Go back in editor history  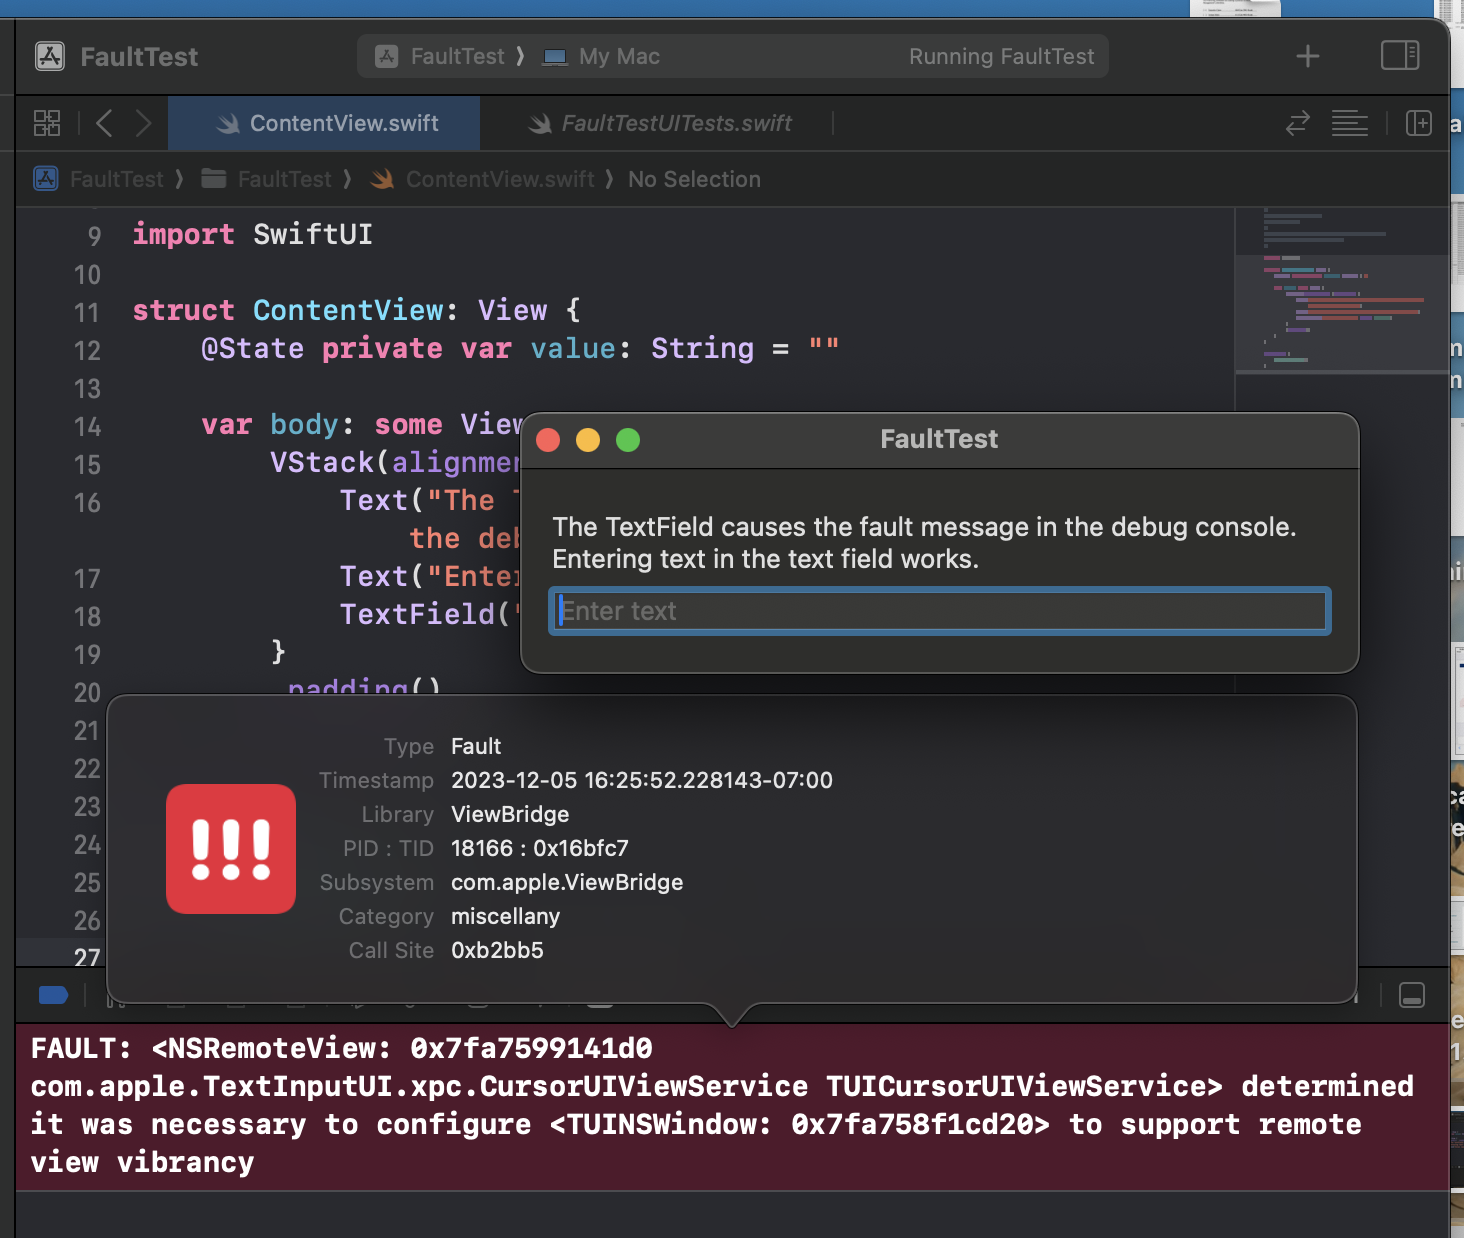[x=104, y=123]
